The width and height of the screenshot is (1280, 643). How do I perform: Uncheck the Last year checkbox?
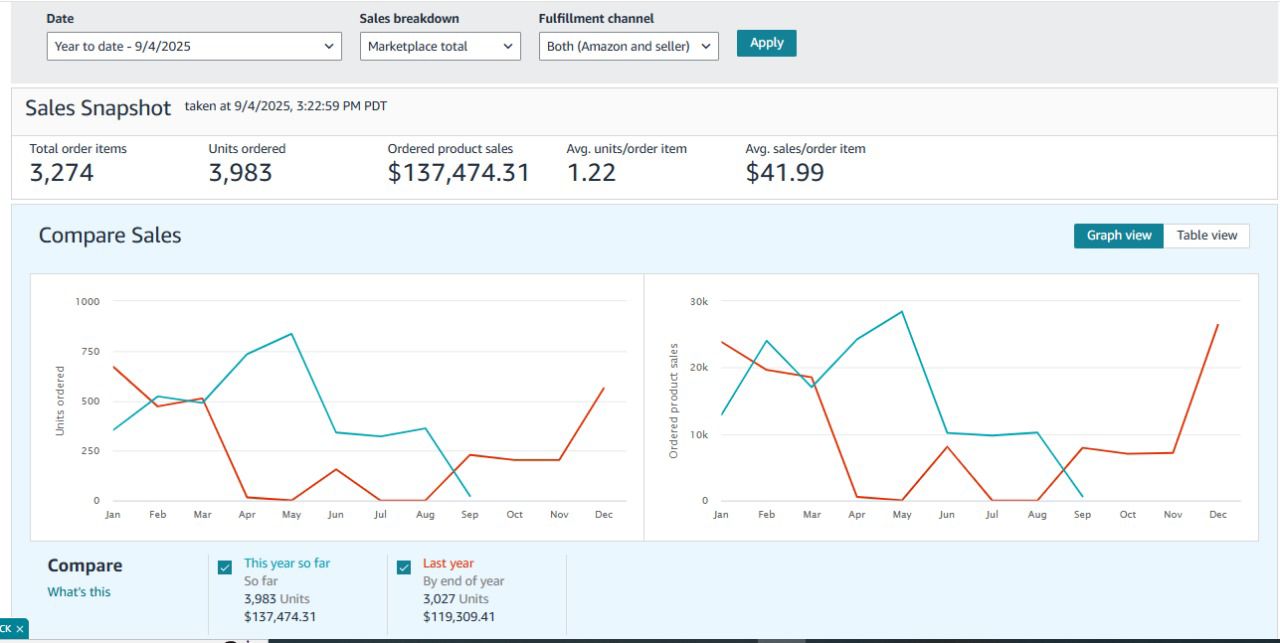[x=404, y=567]
